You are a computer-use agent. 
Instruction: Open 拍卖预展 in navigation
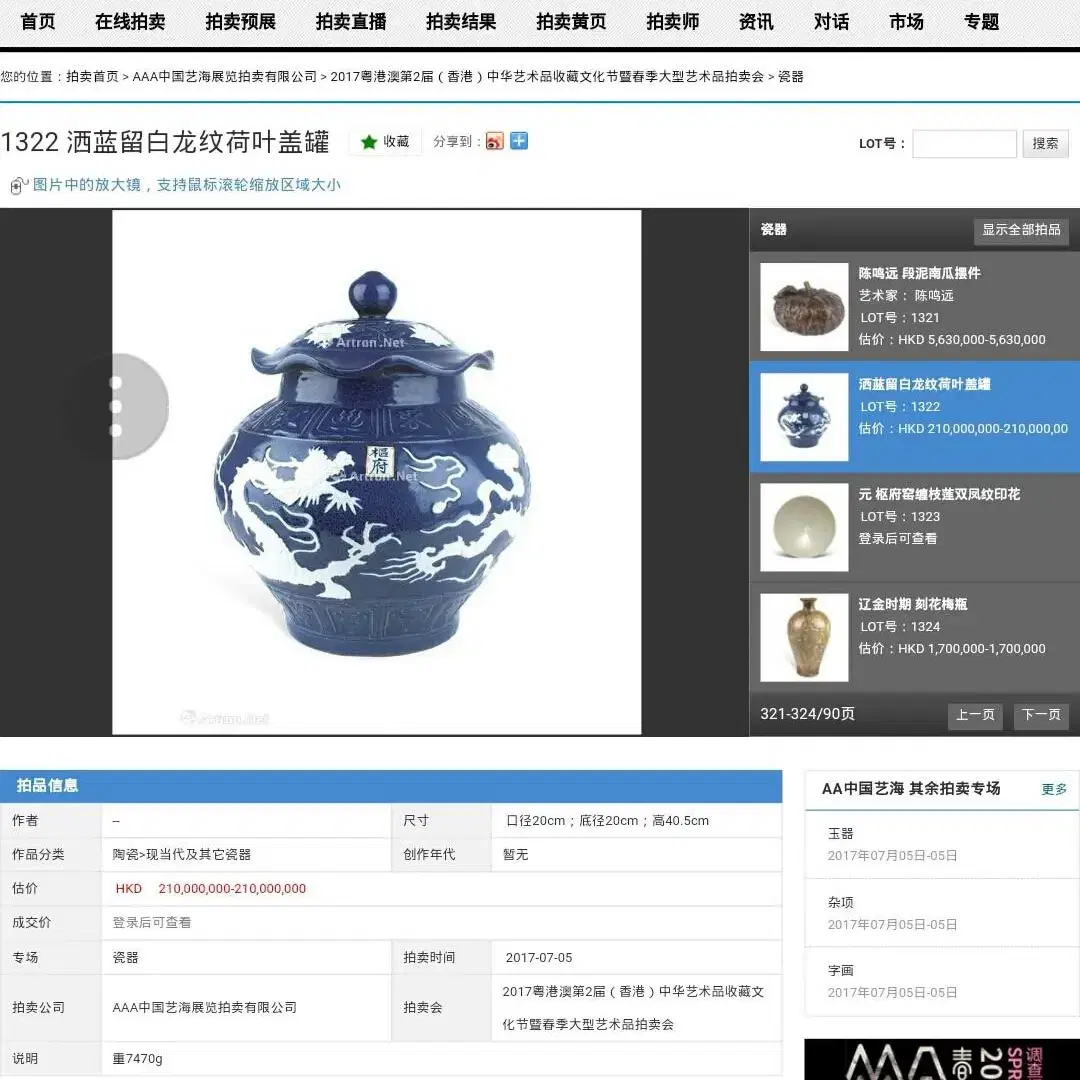pyautogui.click(x=240, y=22)
